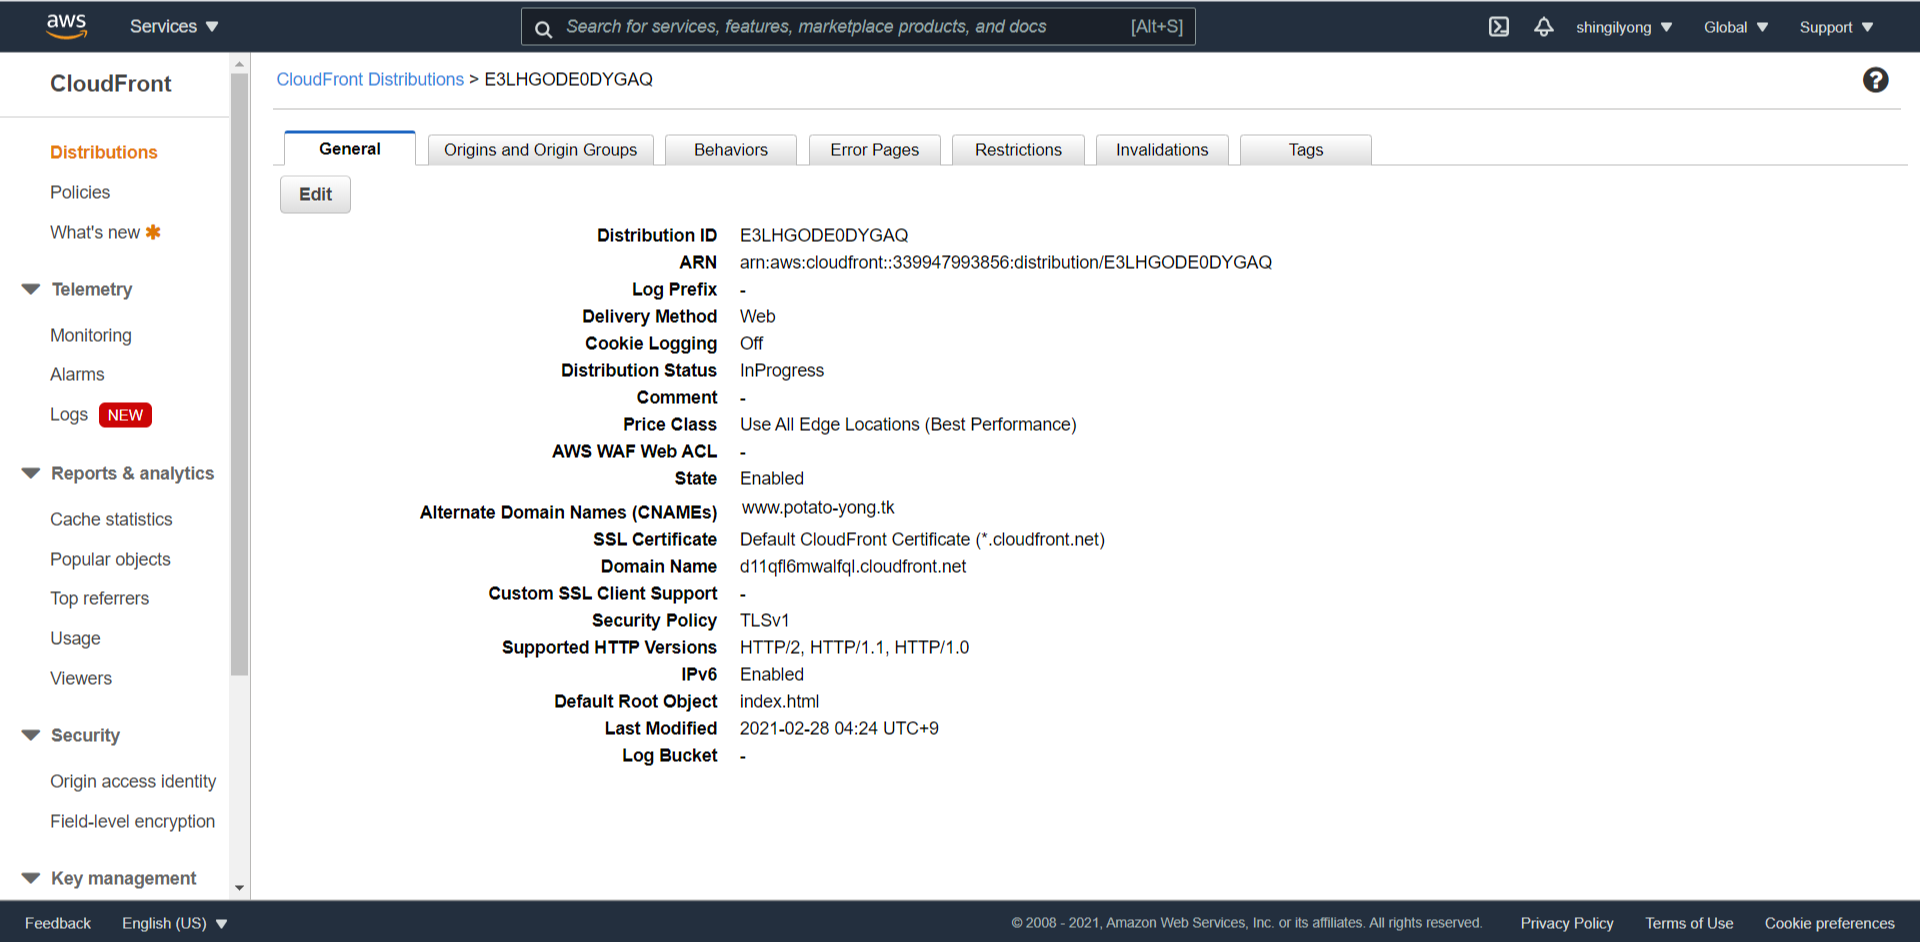Open Cache statistics report
1920x942 pixels.
point(111,519)
